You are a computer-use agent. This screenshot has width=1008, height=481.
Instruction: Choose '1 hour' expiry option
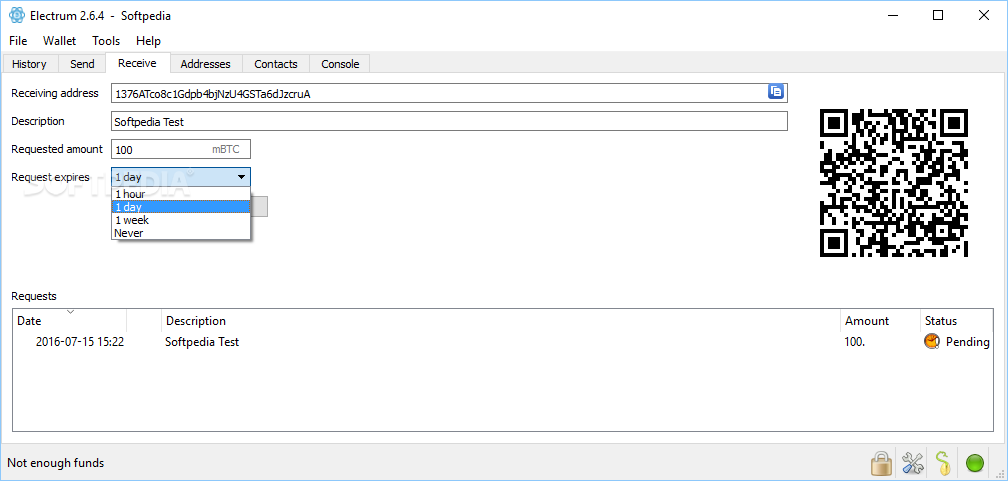181,194
